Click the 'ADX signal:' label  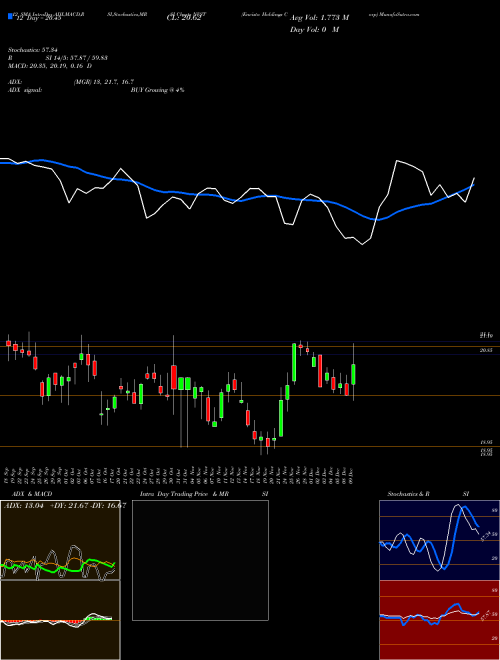coord(24,90)
